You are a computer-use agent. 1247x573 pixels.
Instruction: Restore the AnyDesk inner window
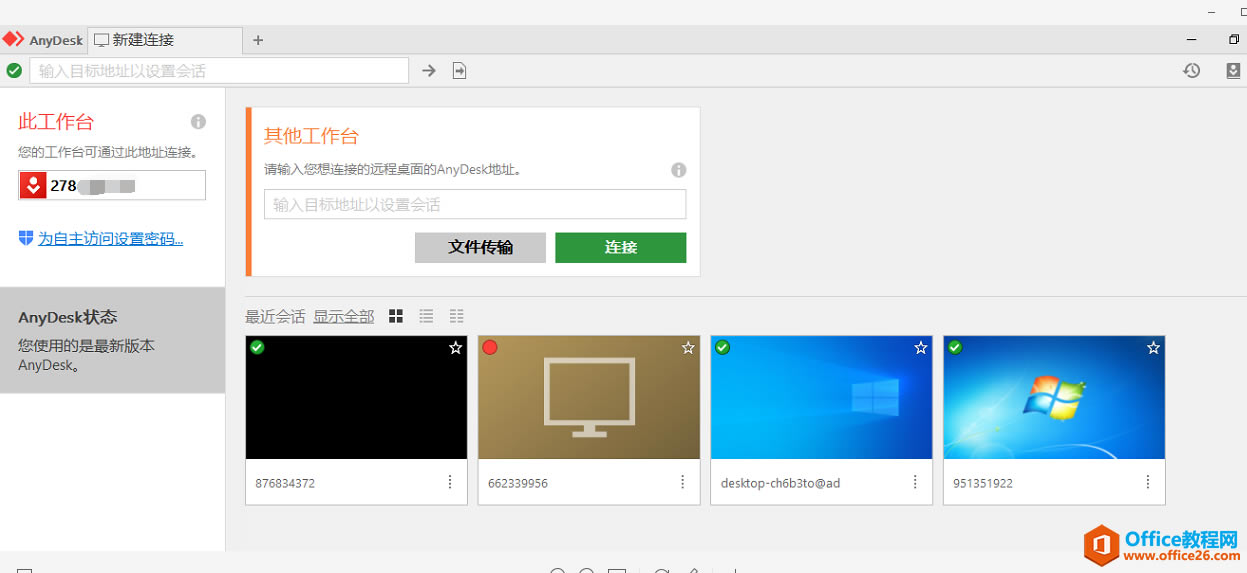(1234, 40)
